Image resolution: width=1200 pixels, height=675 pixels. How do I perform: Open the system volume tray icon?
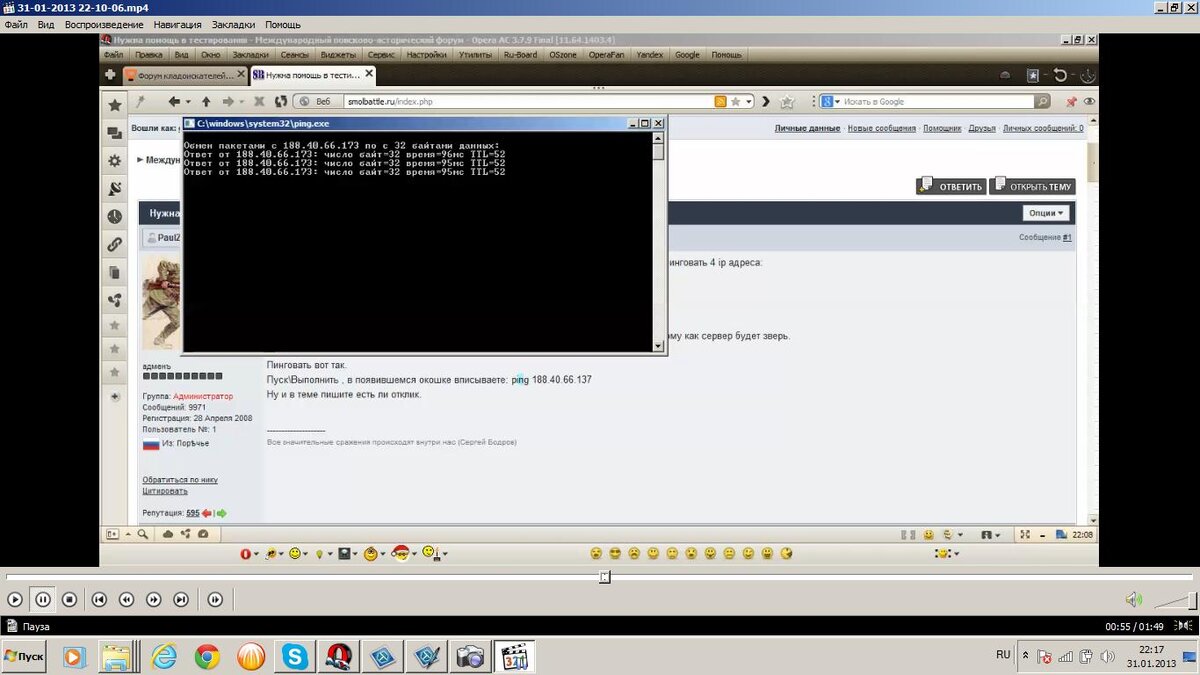coord(1107,657)
